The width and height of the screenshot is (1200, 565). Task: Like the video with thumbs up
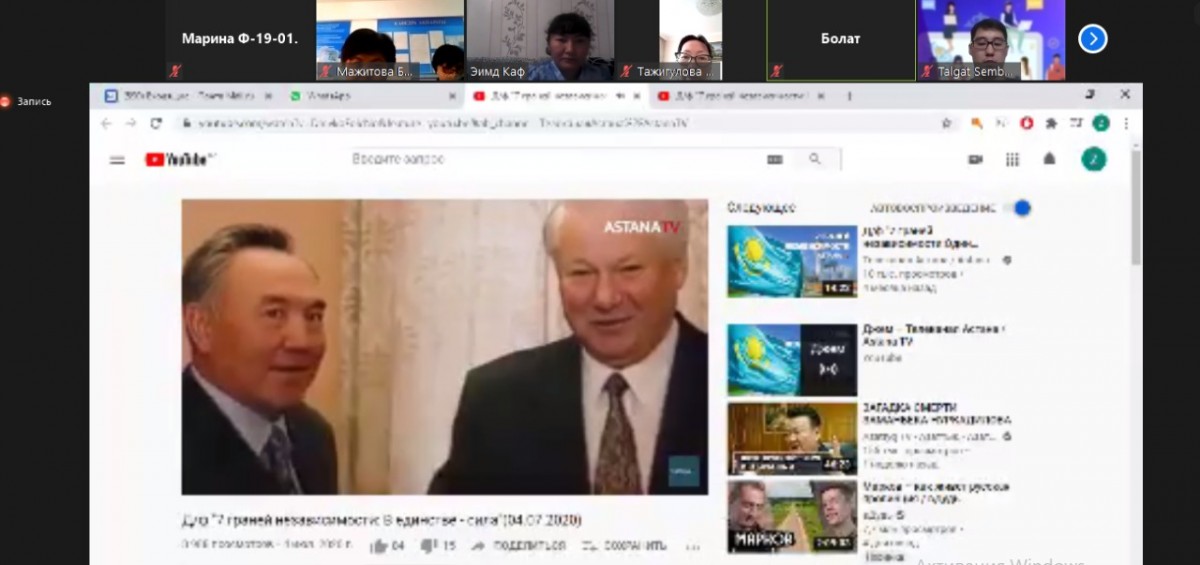(380, 546)
